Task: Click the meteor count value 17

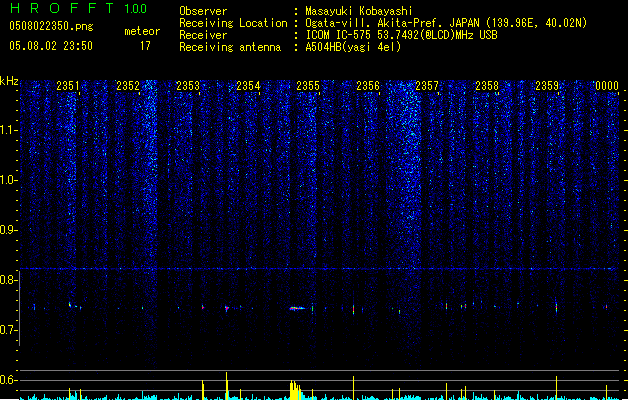Action: (145, 46)
